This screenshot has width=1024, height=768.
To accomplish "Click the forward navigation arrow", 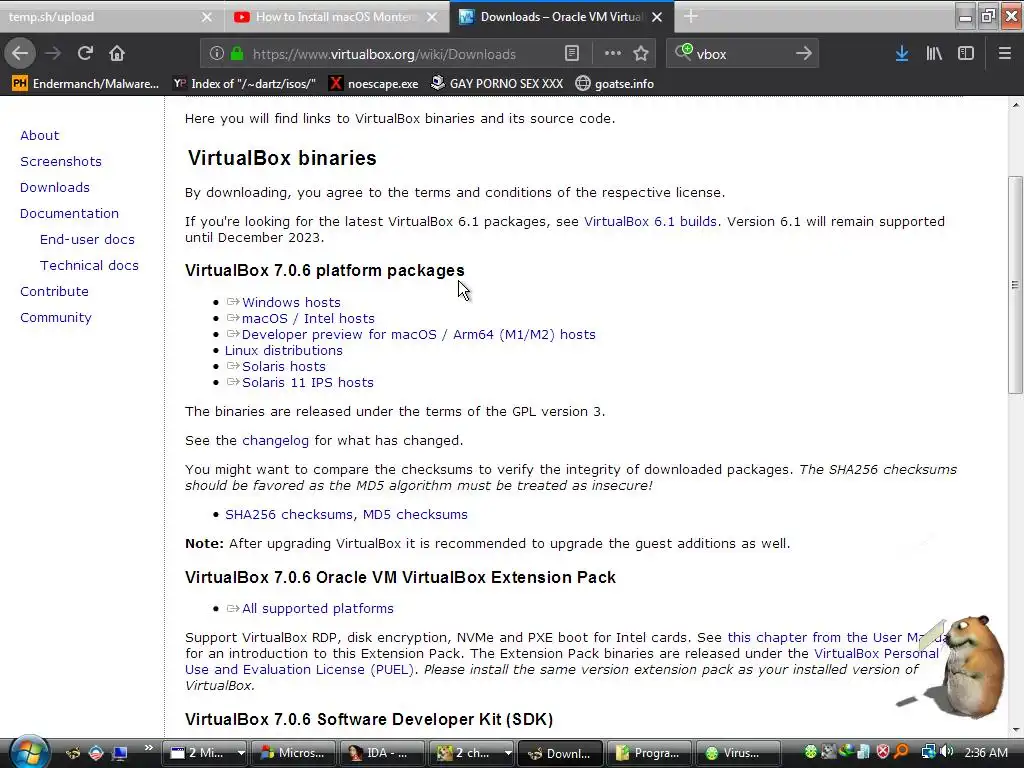I will 53,54.
